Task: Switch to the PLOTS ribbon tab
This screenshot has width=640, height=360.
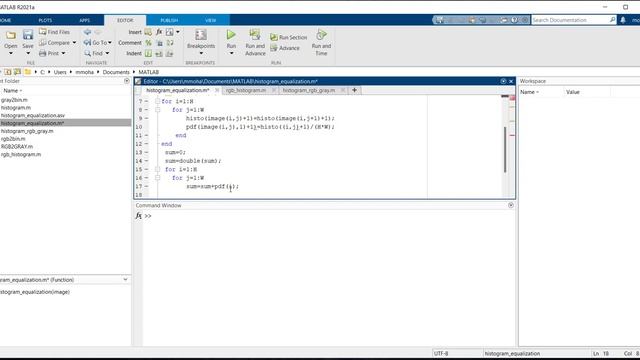Action: coord(45,20)
